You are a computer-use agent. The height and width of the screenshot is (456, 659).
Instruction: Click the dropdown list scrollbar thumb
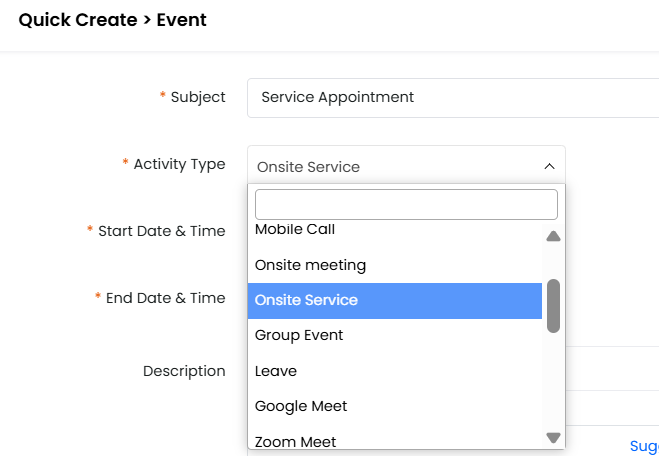point(553,305)
